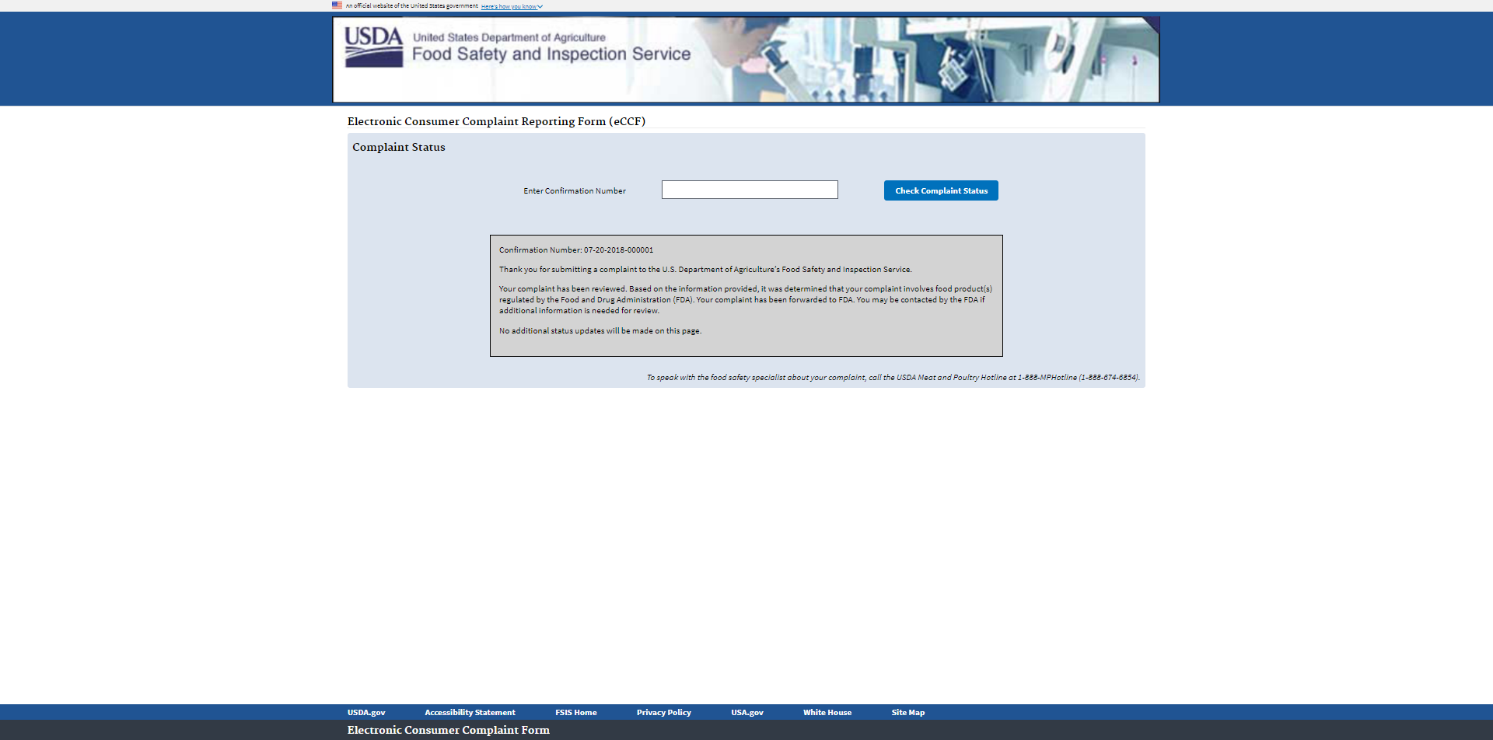
Task: Click the US flag icon
Action: tap(337, 5)
